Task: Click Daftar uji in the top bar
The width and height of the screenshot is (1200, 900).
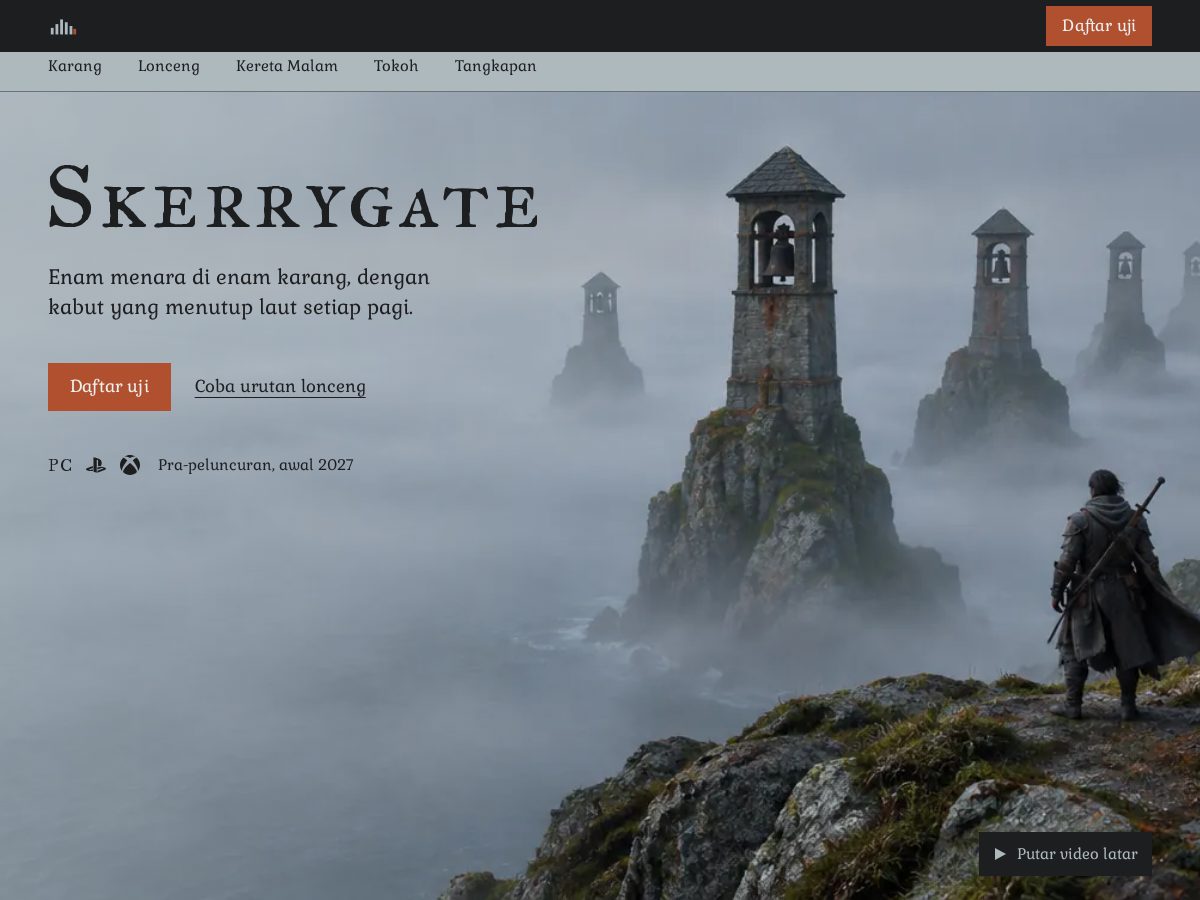Action: (1098, 26)
